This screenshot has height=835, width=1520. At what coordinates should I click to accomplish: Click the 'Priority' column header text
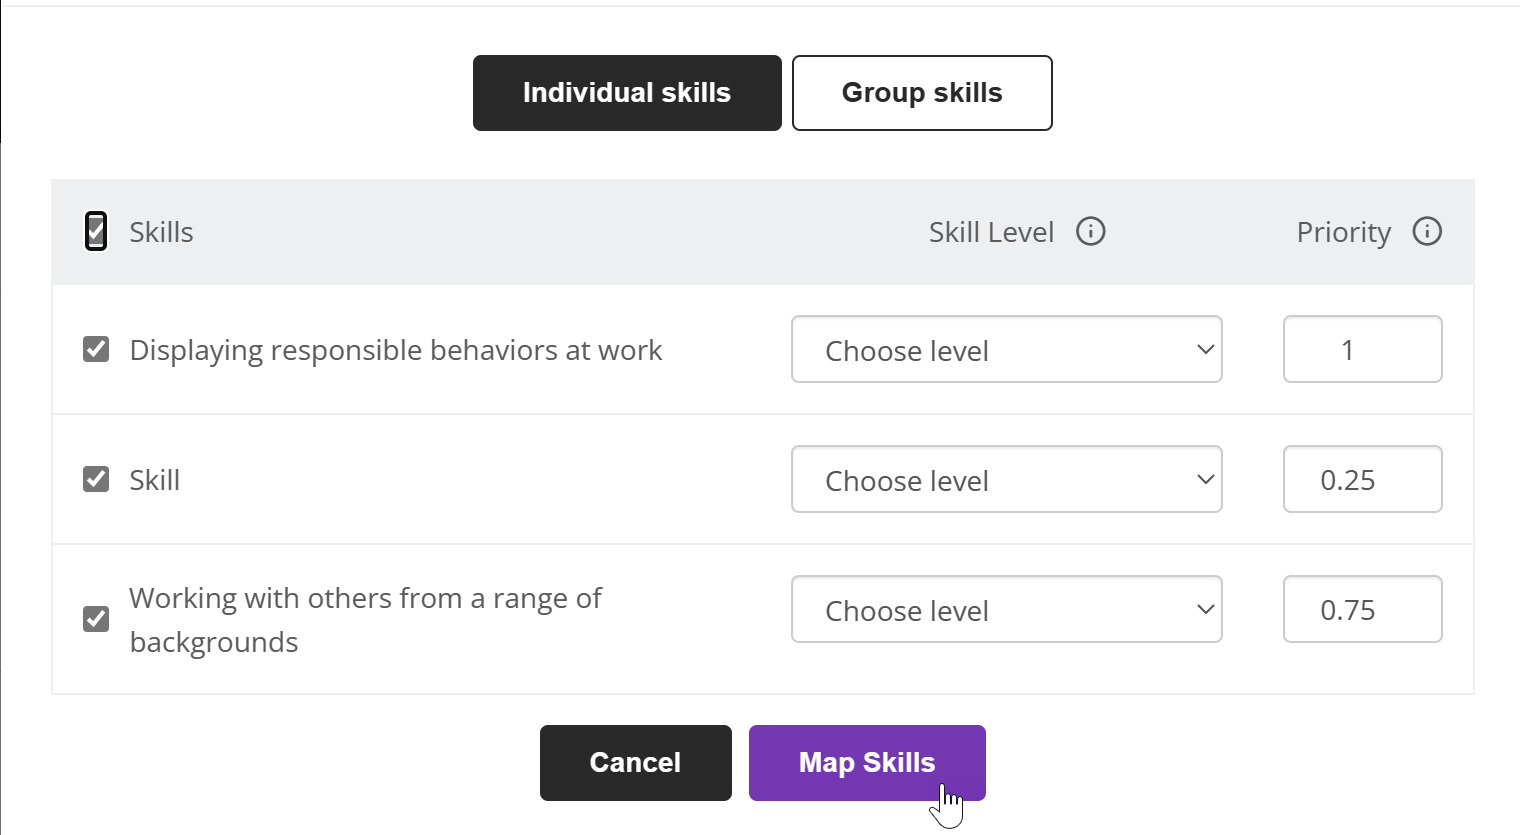click(x=1344, y=232)
